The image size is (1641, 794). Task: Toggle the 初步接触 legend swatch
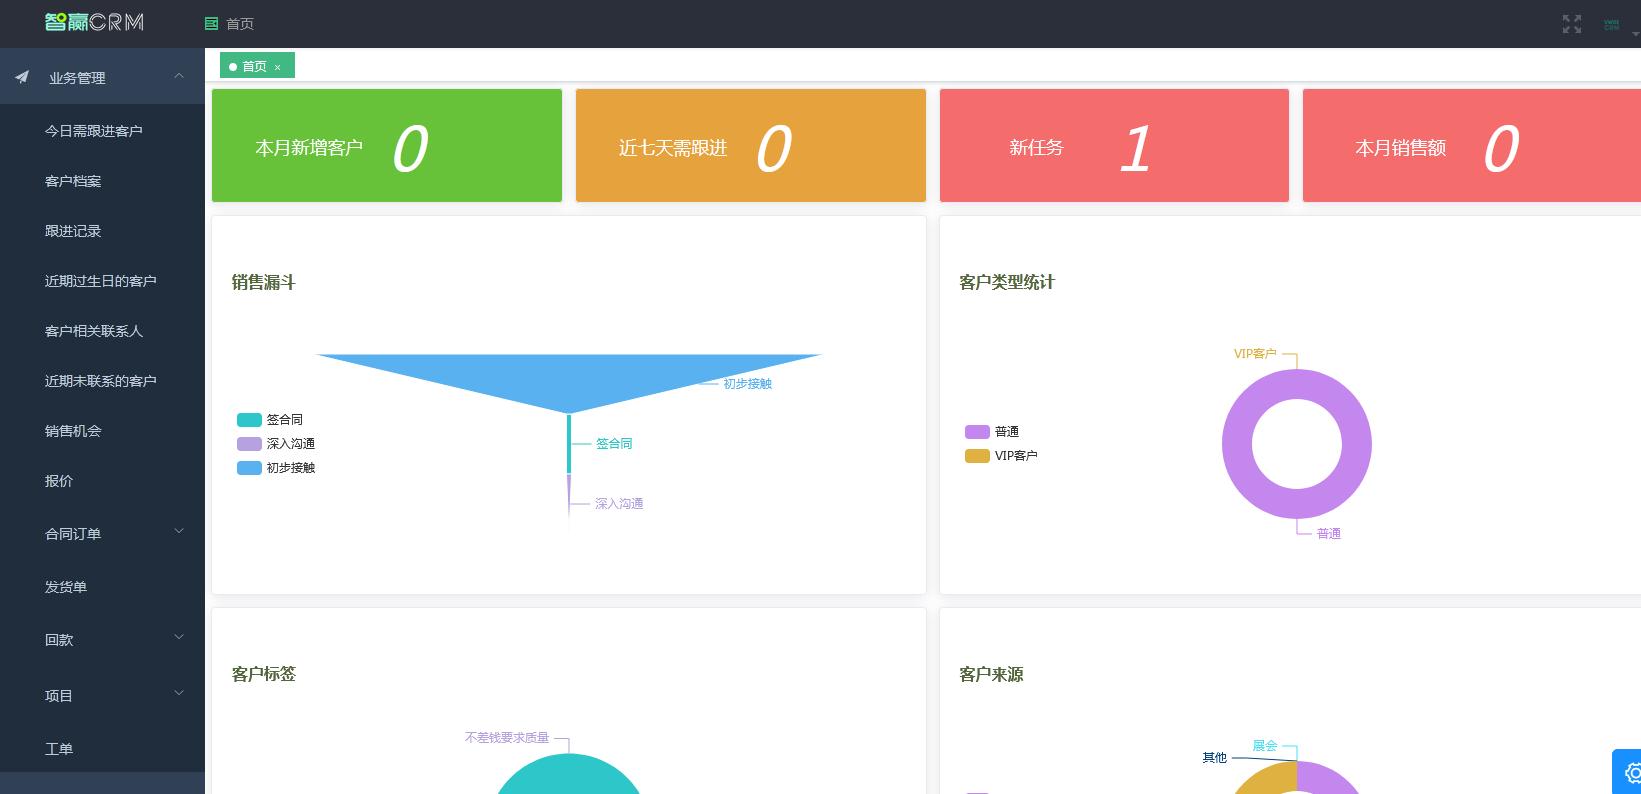[249, 468]
